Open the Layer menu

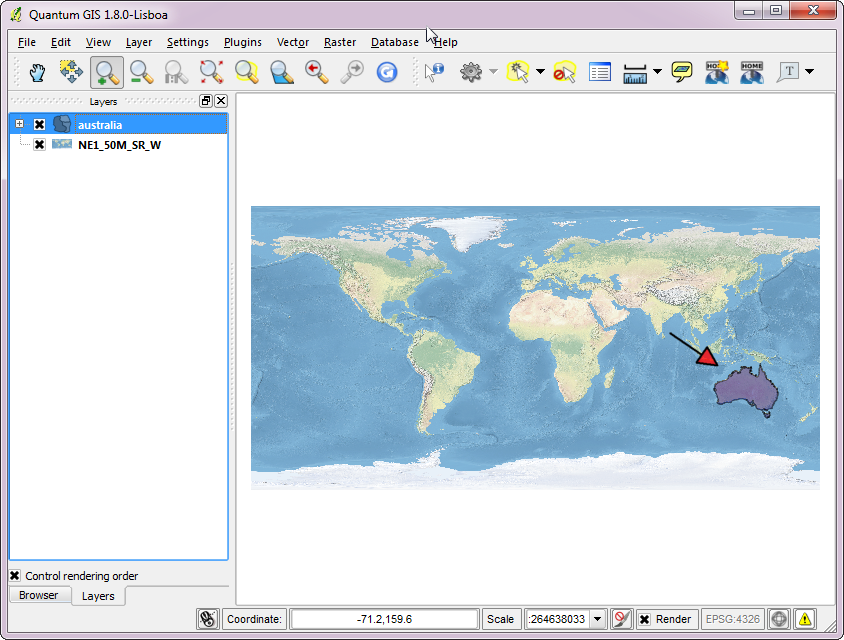(139, 42)
